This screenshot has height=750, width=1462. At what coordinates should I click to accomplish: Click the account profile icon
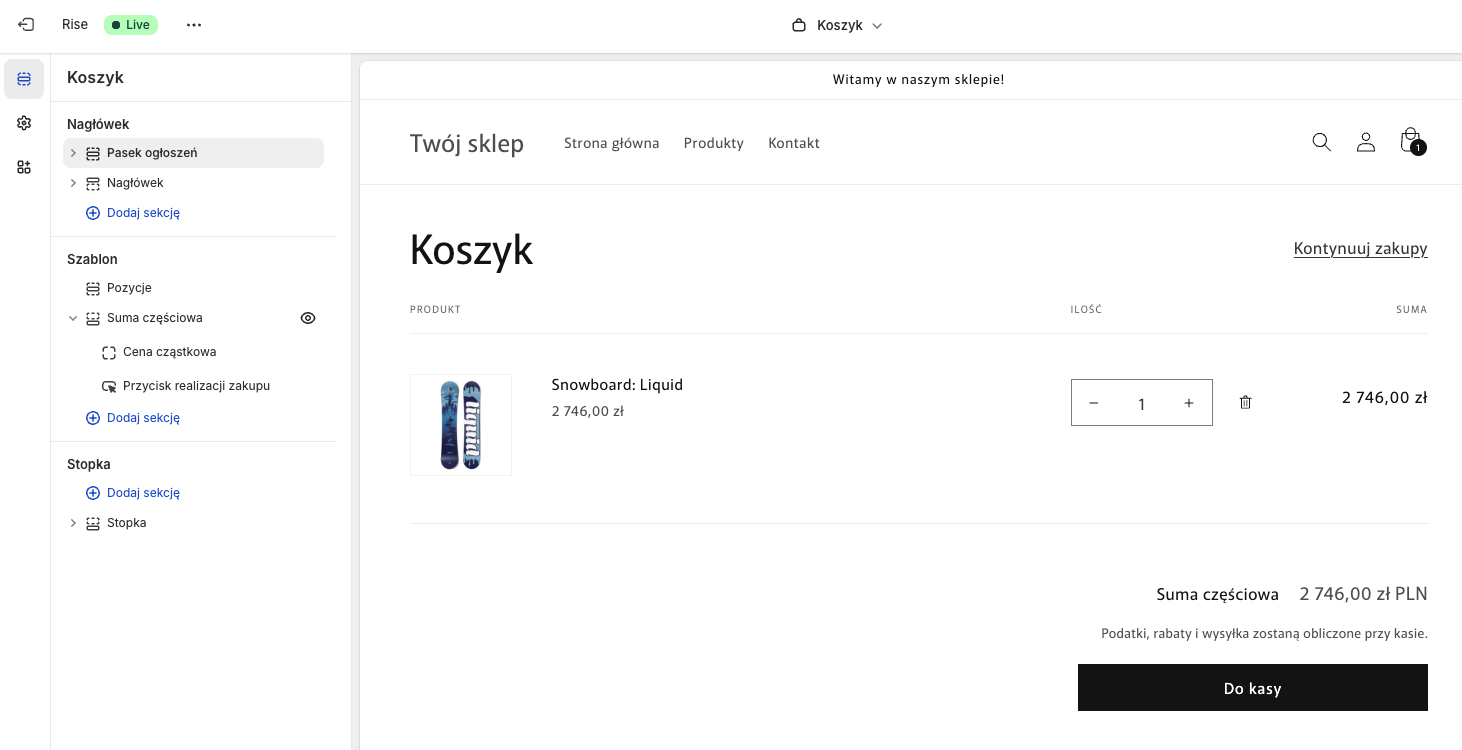pos(1365,142)
